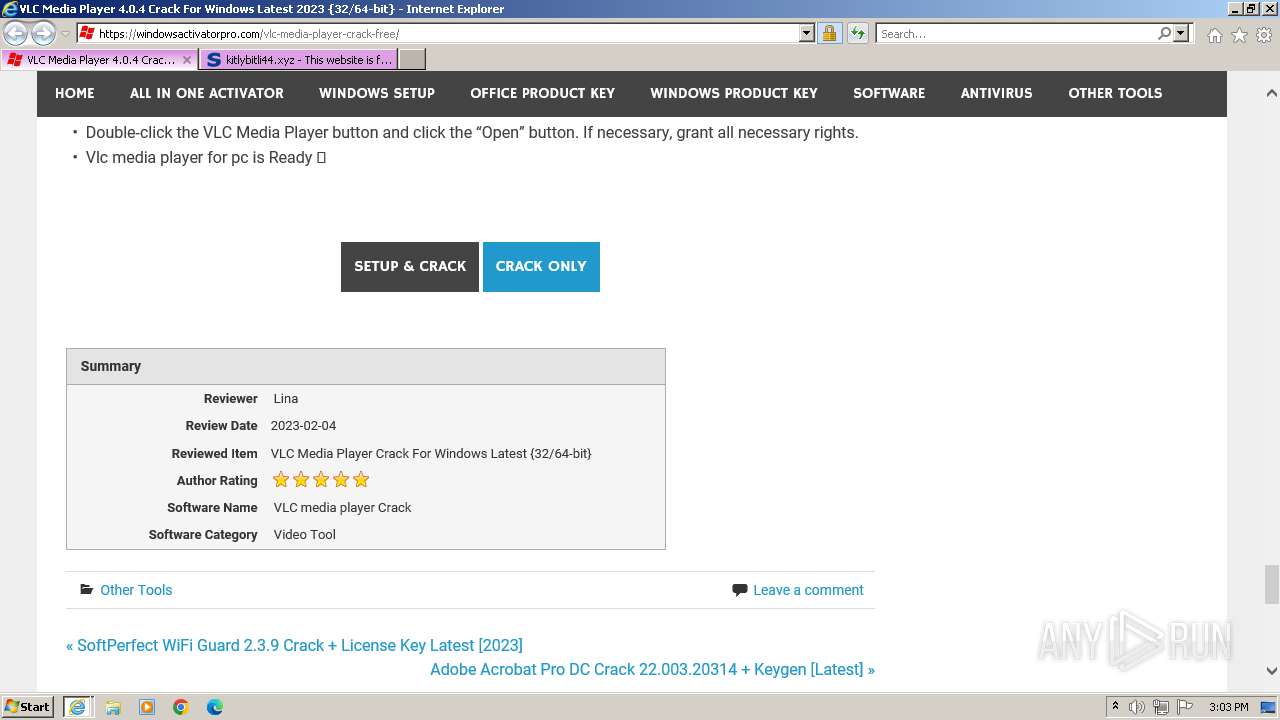Open ANTIVIRUS menu item

click(997, 93)
